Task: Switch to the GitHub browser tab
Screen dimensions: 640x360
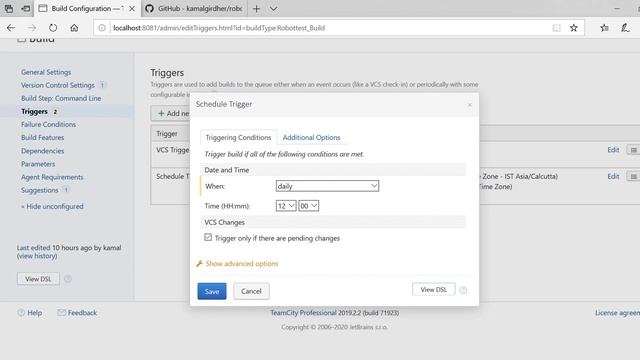Action: pyautogui.click(x=194, y=9)
